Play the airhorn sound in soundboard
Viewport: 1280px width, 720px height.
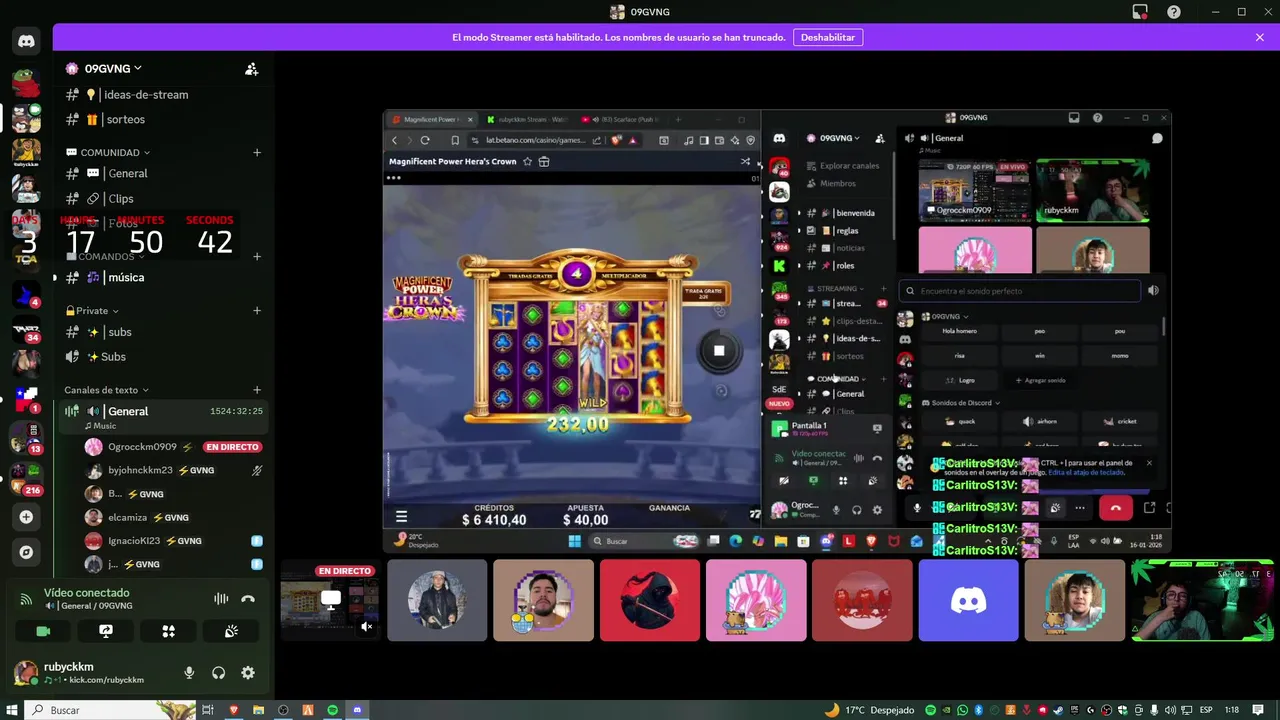(x=1040, y=421)
